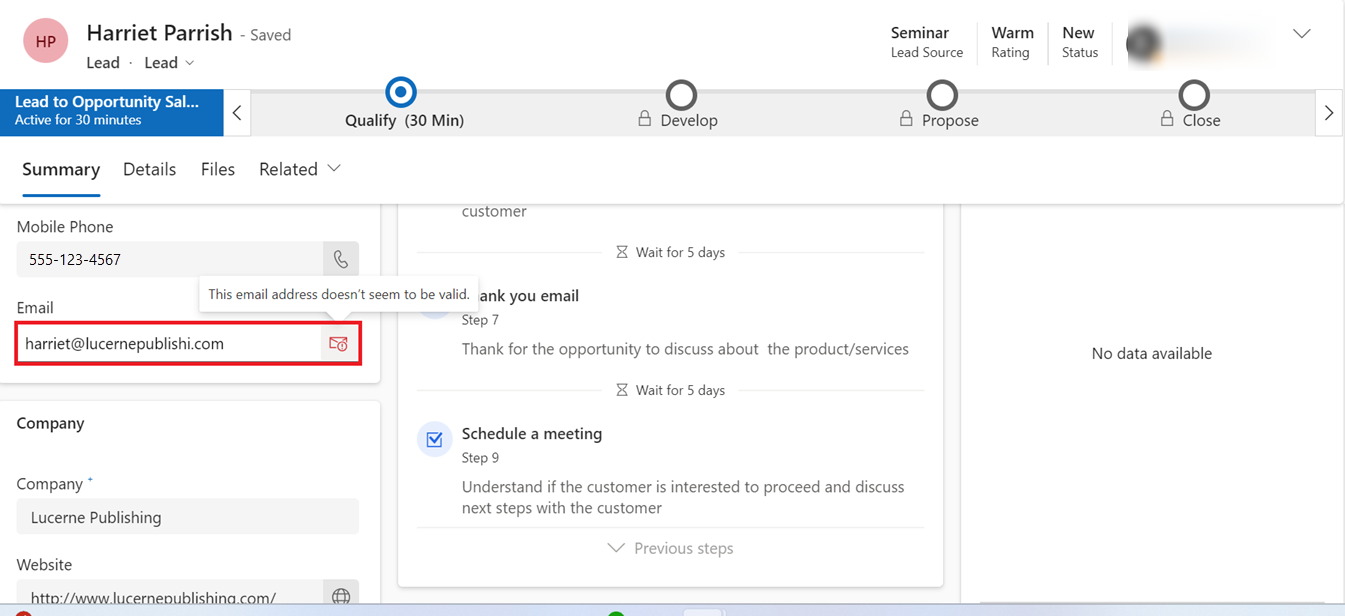Screen dimensions: 1345x616
Task: Click the Email address field
Action: click(170, 344)
